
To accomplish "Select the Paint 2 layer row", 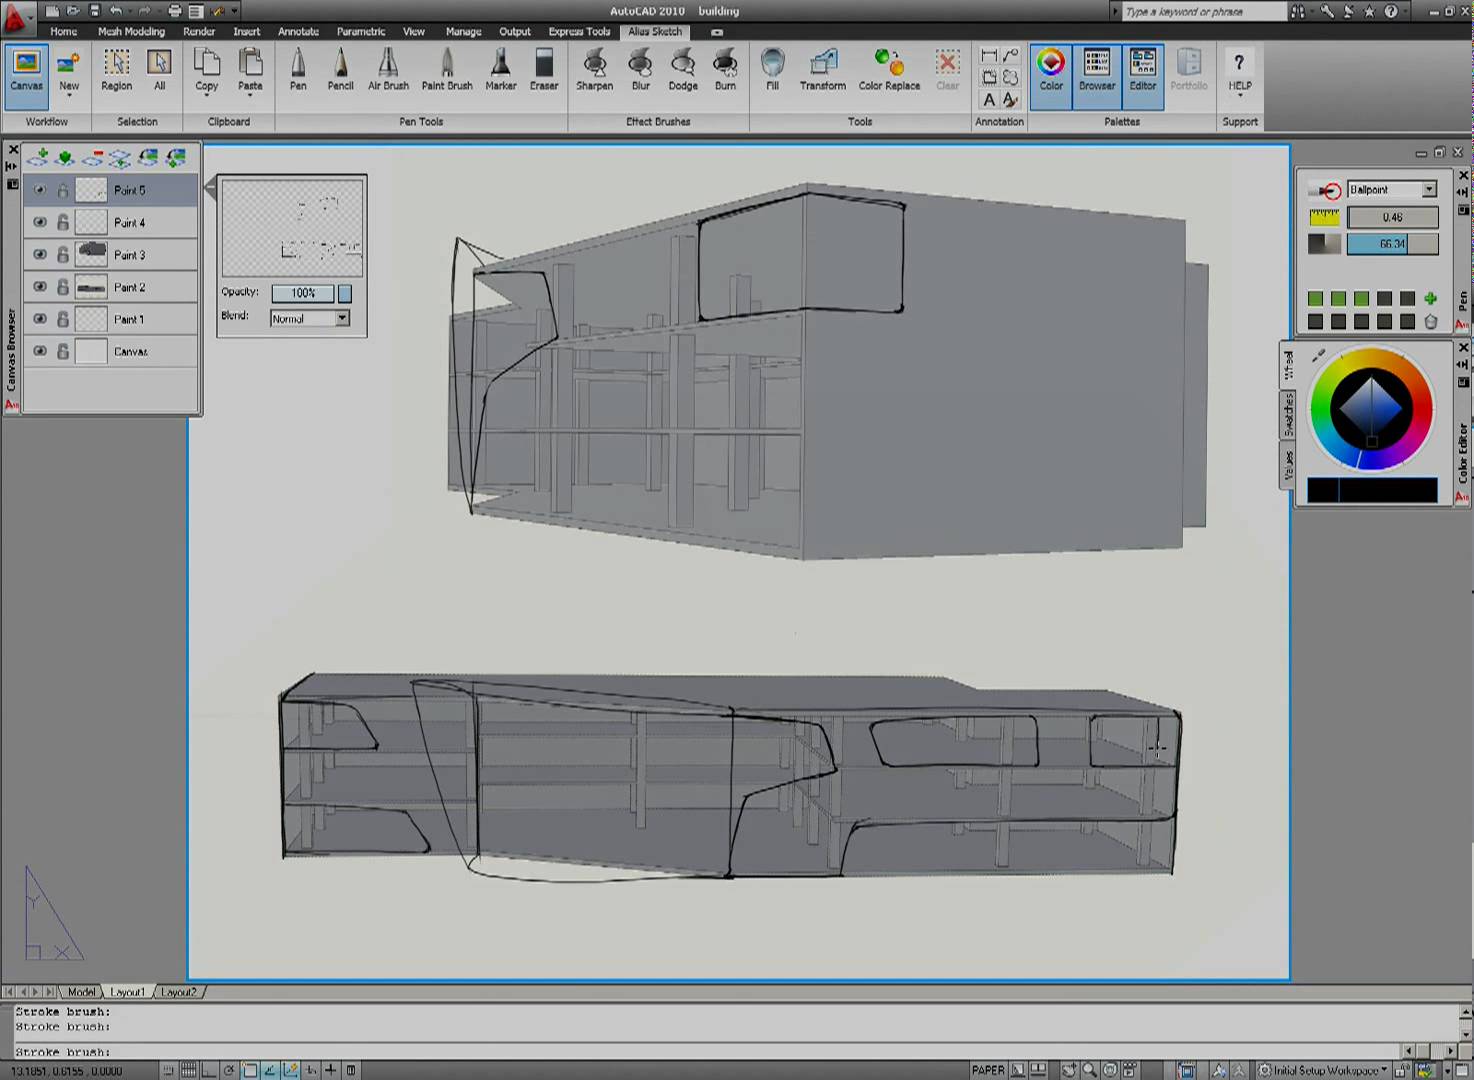I will (110, 286).
